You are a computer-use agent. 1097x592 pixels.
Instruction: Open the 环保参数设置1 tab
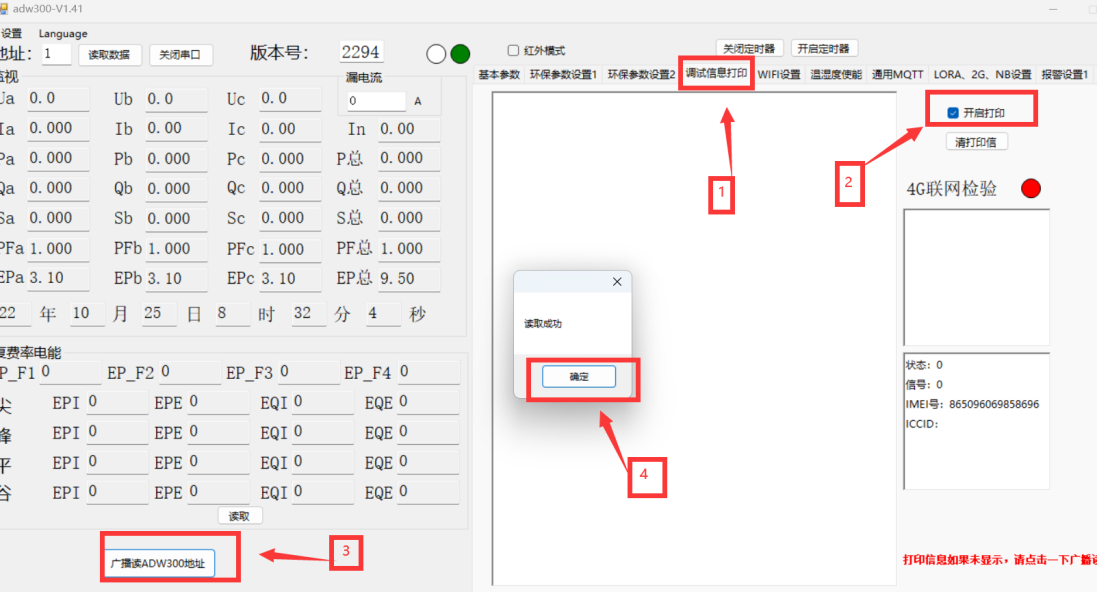coord(563,75)
